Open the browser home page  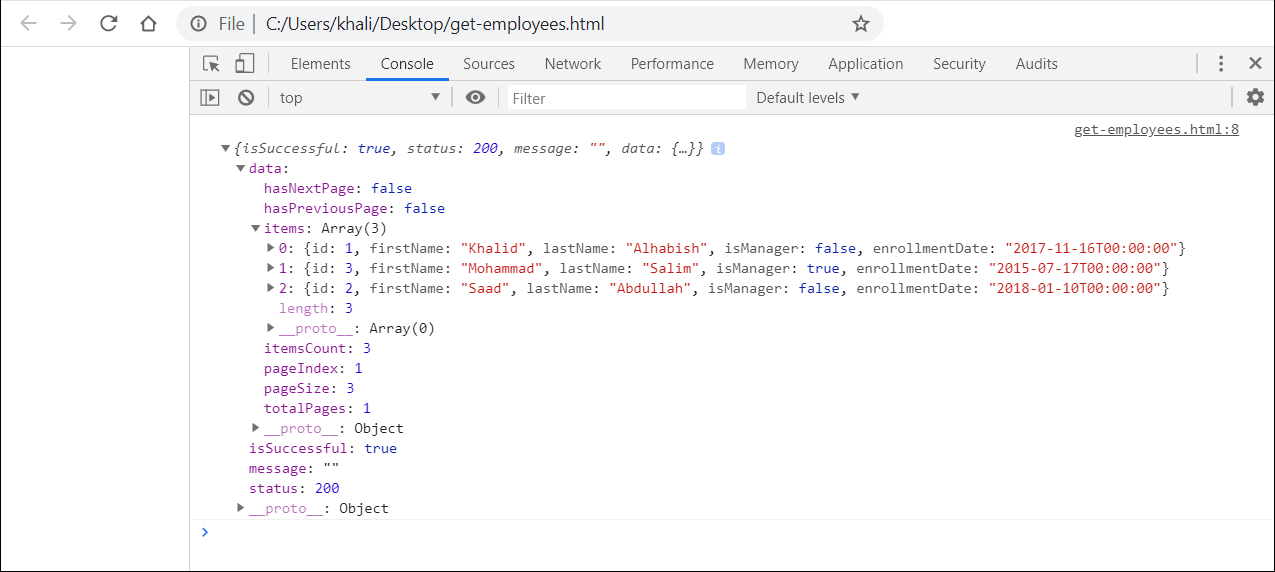[x=148, y=24]
